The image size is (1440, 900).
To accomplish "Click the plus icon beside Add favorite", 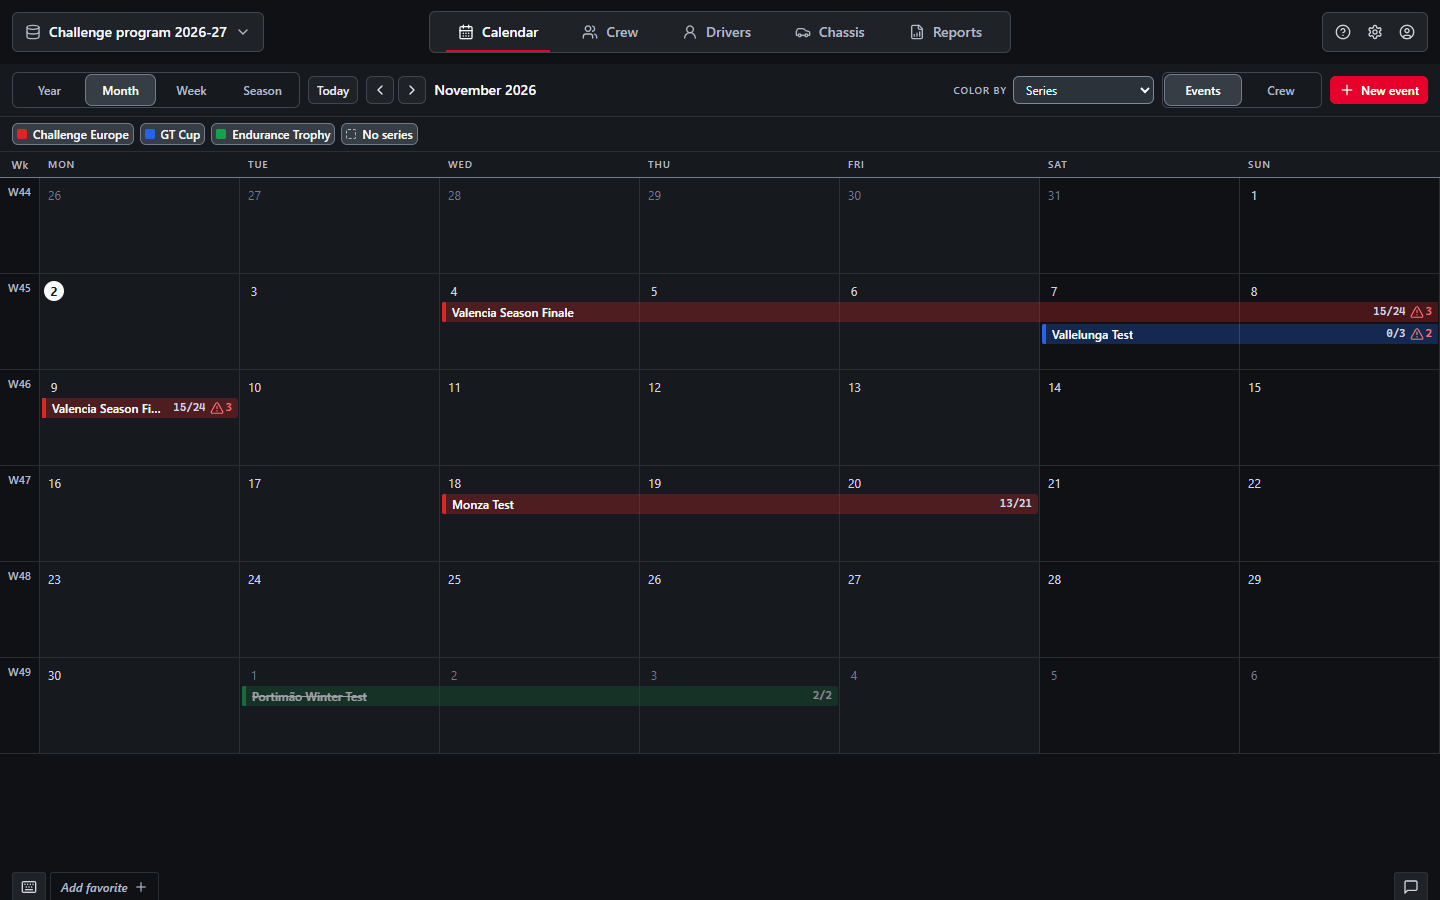I will pos(141,887).
